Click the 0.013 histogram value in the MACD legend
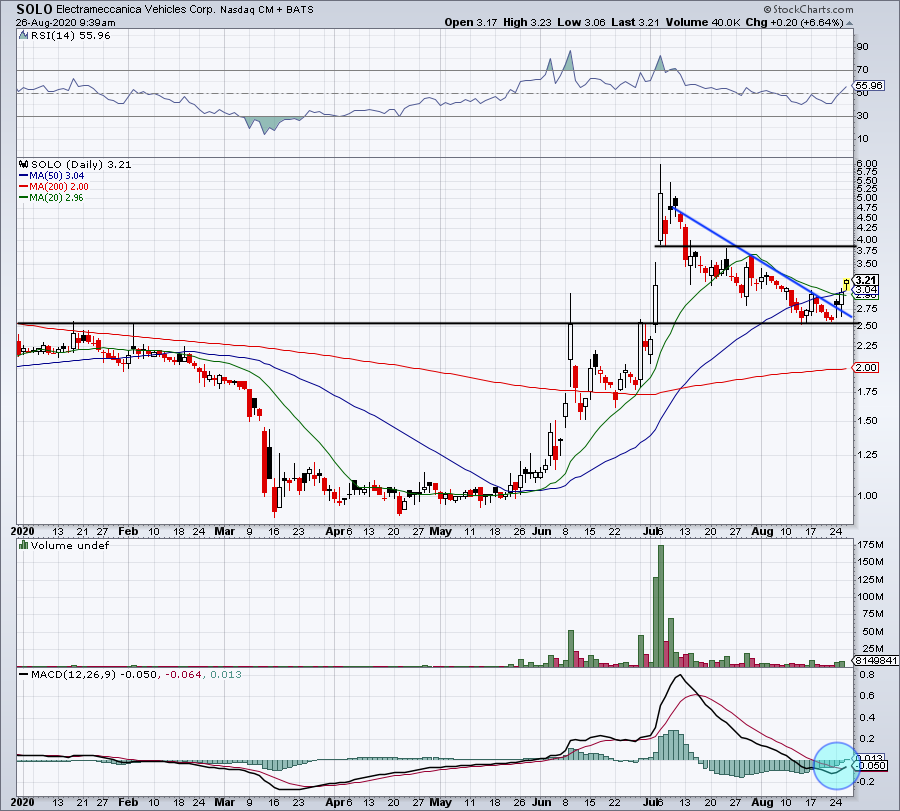 [226, 674]
